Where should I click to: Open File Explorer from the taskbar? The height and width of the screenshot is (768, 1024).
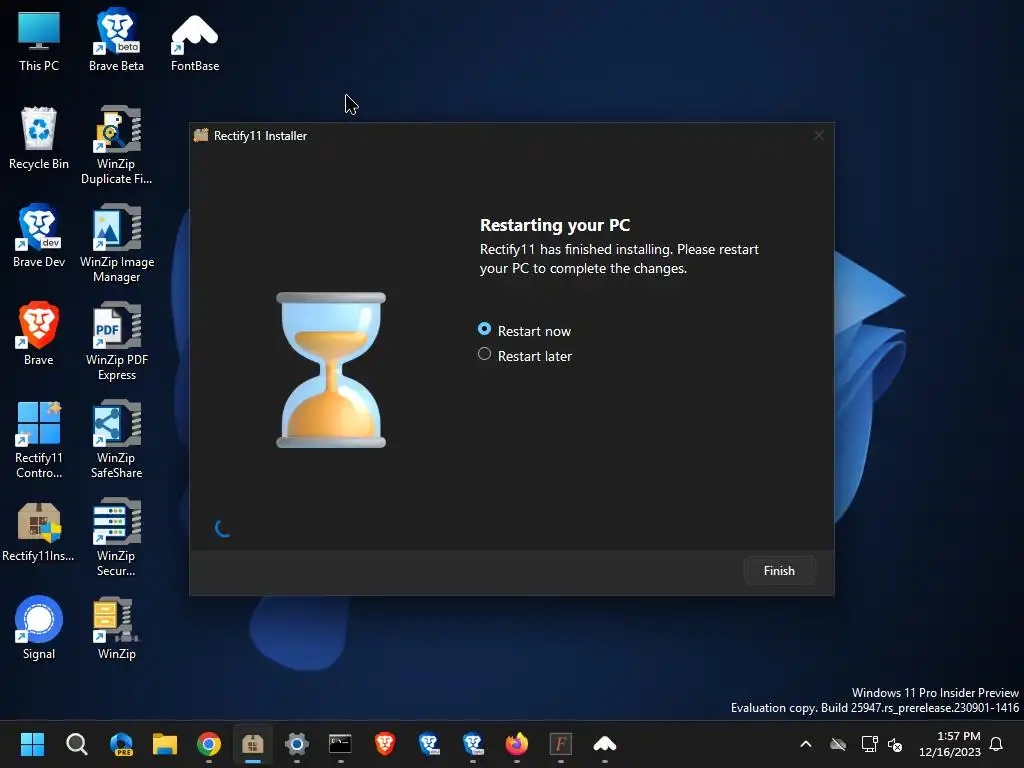tap(165, 744)
